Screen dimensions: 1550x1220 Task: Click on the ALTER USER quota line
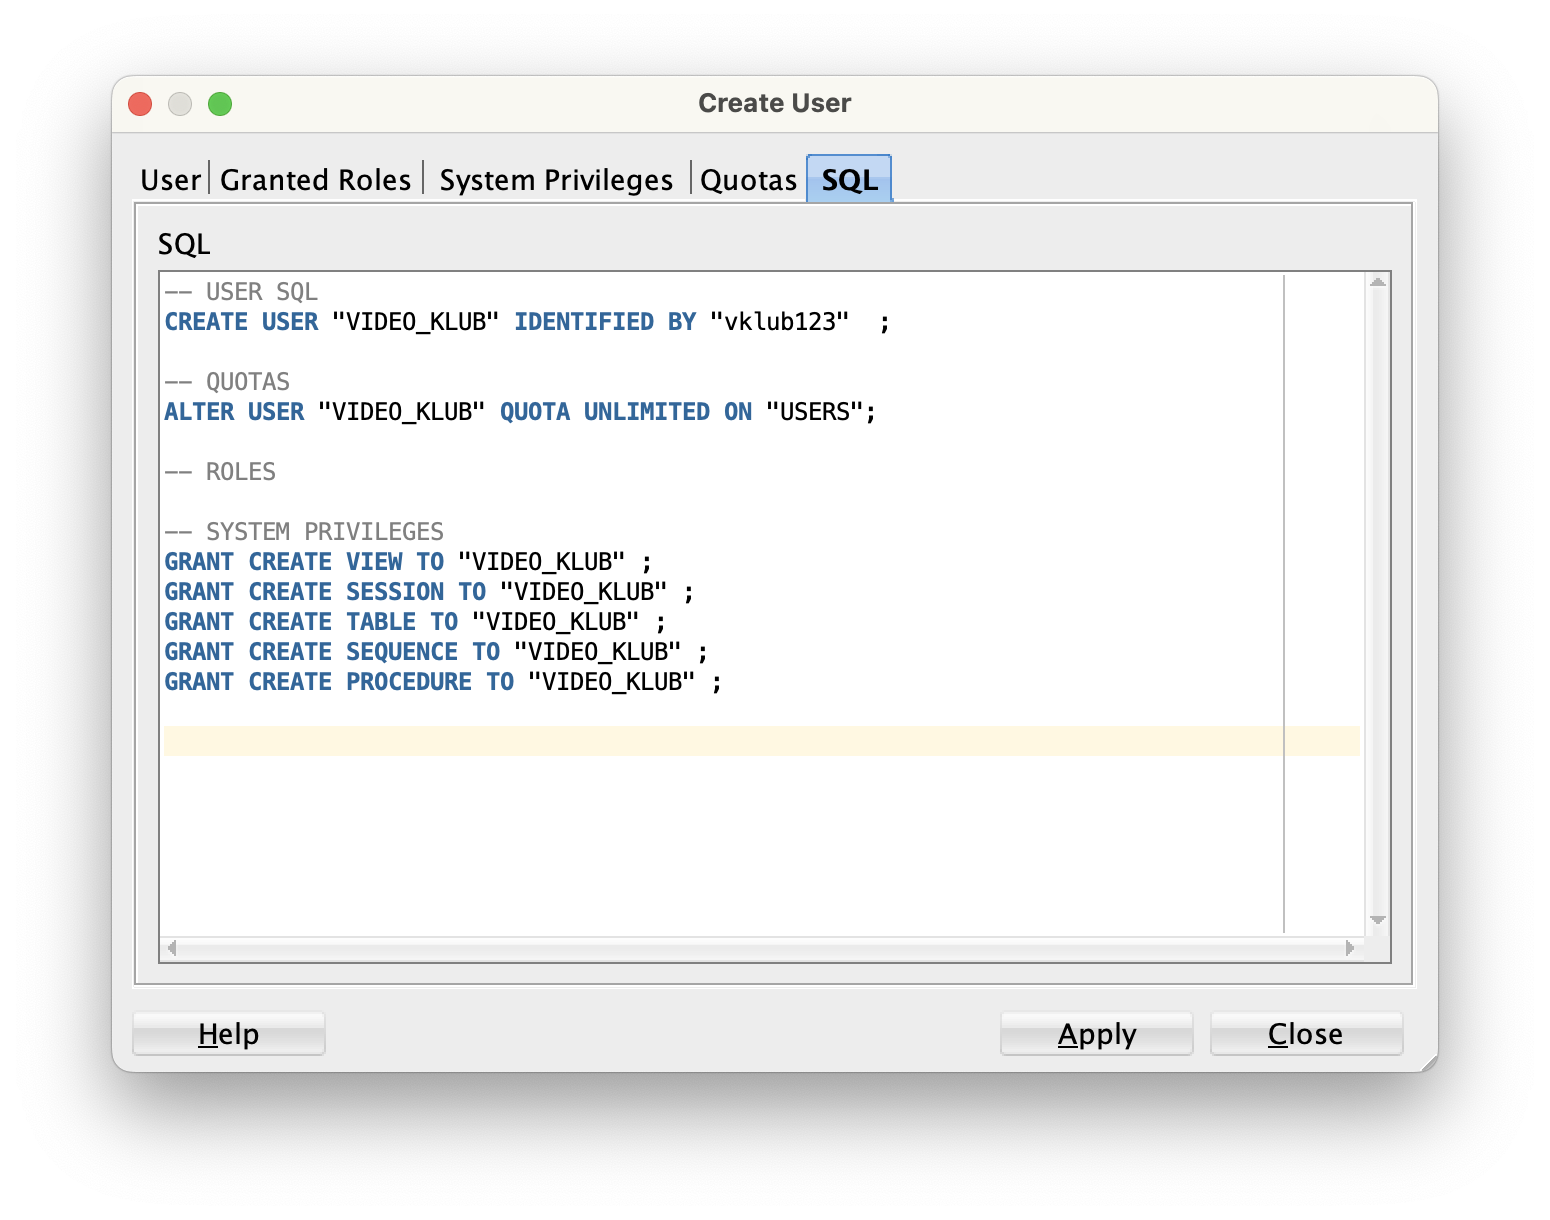click(520, 412)
